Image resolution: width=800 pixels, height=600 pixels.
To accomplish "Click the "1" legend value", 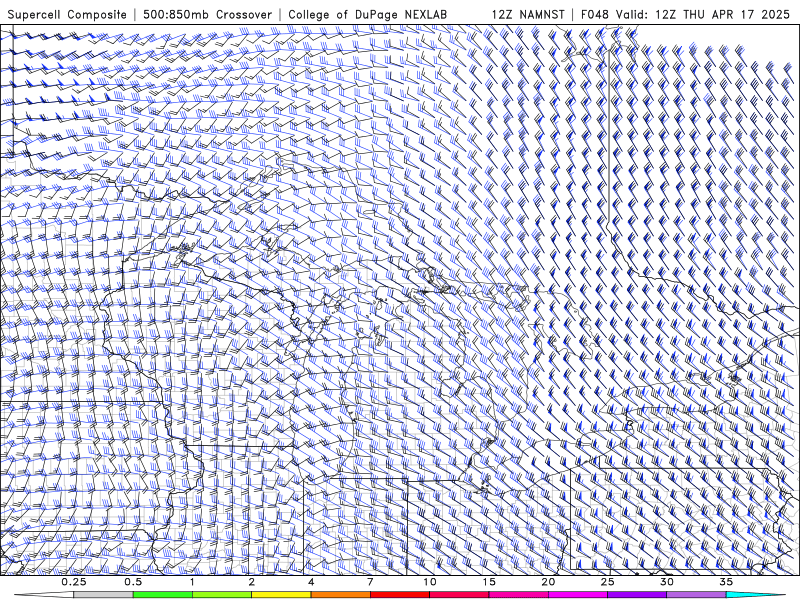I will coord(192,582).
